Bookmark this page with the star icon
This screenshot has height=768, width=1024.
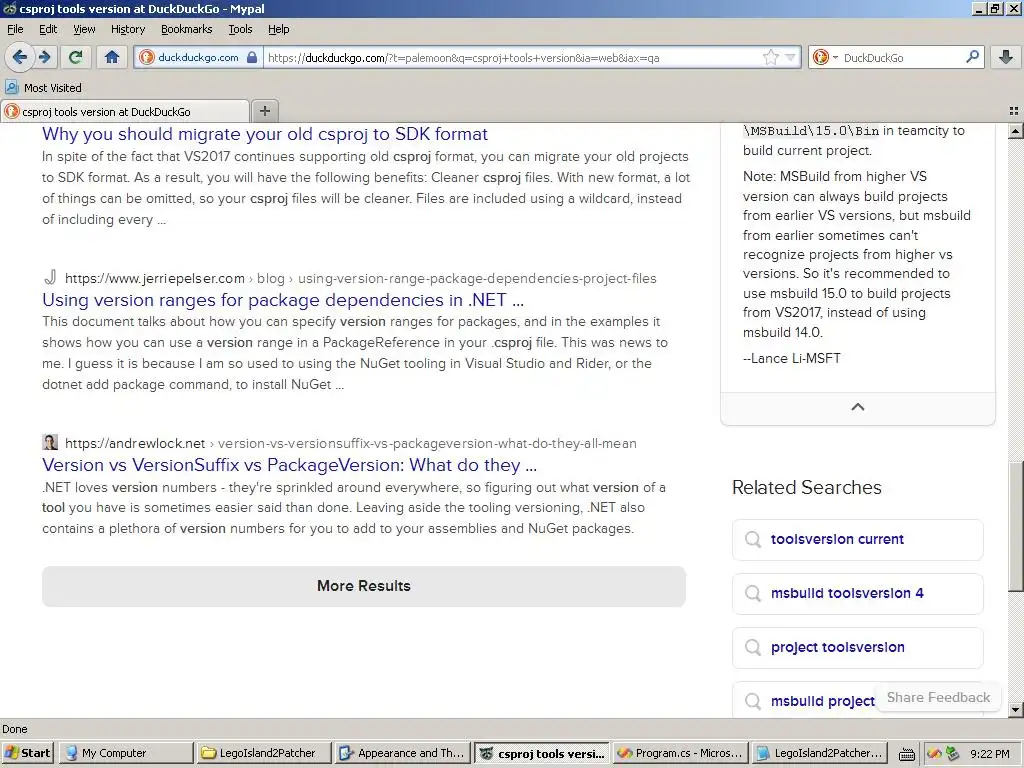(771, 57)
